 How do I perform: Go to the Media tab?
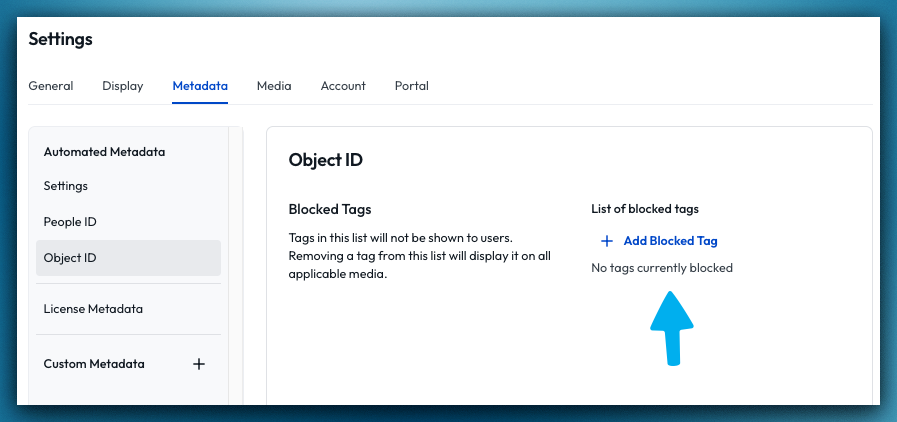274,86
